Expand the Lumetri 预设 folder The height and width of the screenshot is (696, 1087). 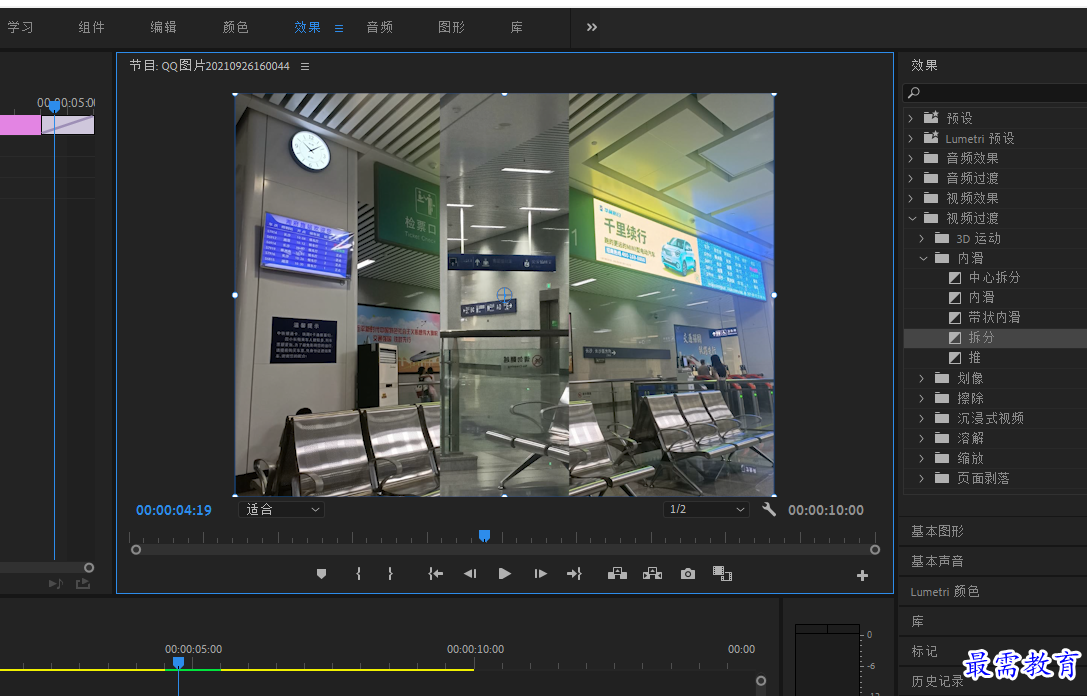(x=911, y=139)
